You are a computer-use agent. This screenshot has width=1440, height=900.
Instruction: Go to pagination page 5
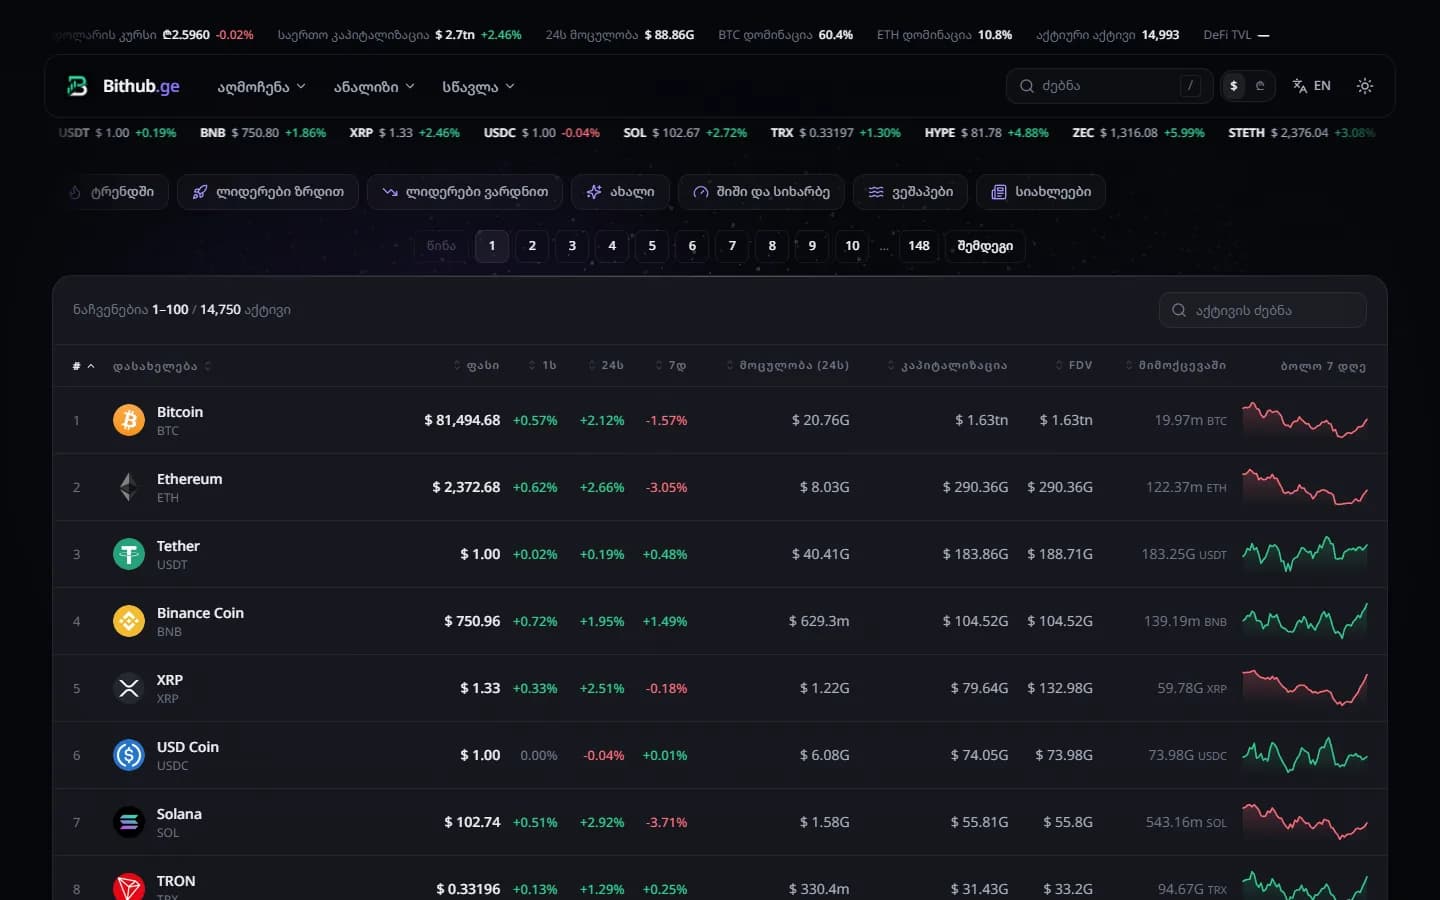652,246
